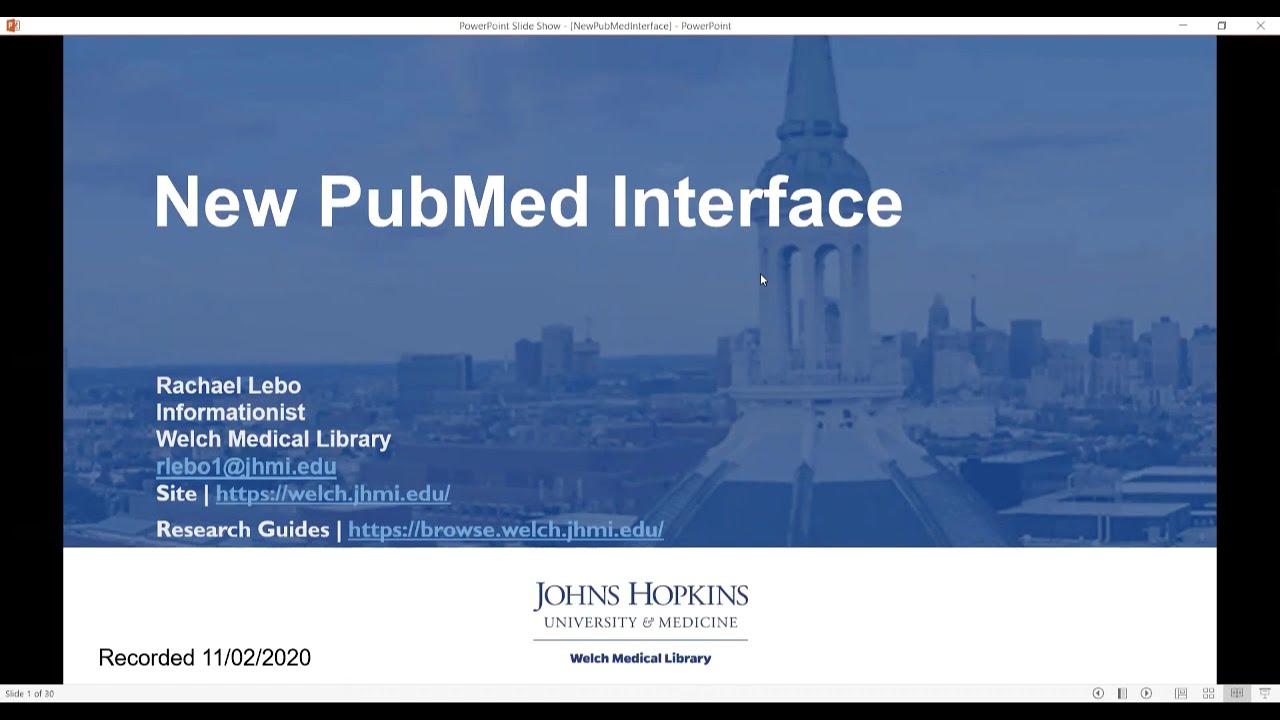Start Slide Show from the status bar
This screenshot has width=1280, height=720.
(1265, 693)
